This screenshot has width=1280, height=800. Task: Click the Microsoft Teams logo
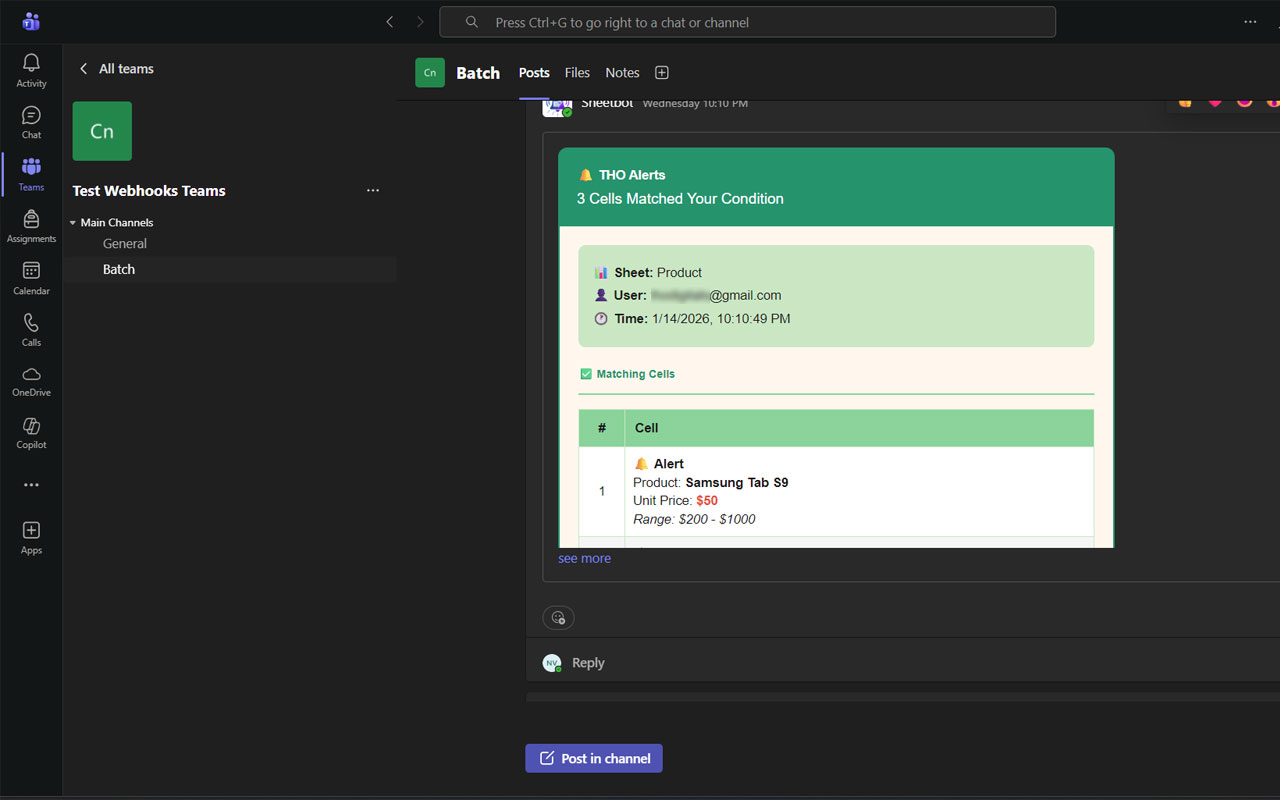[31, 21]
